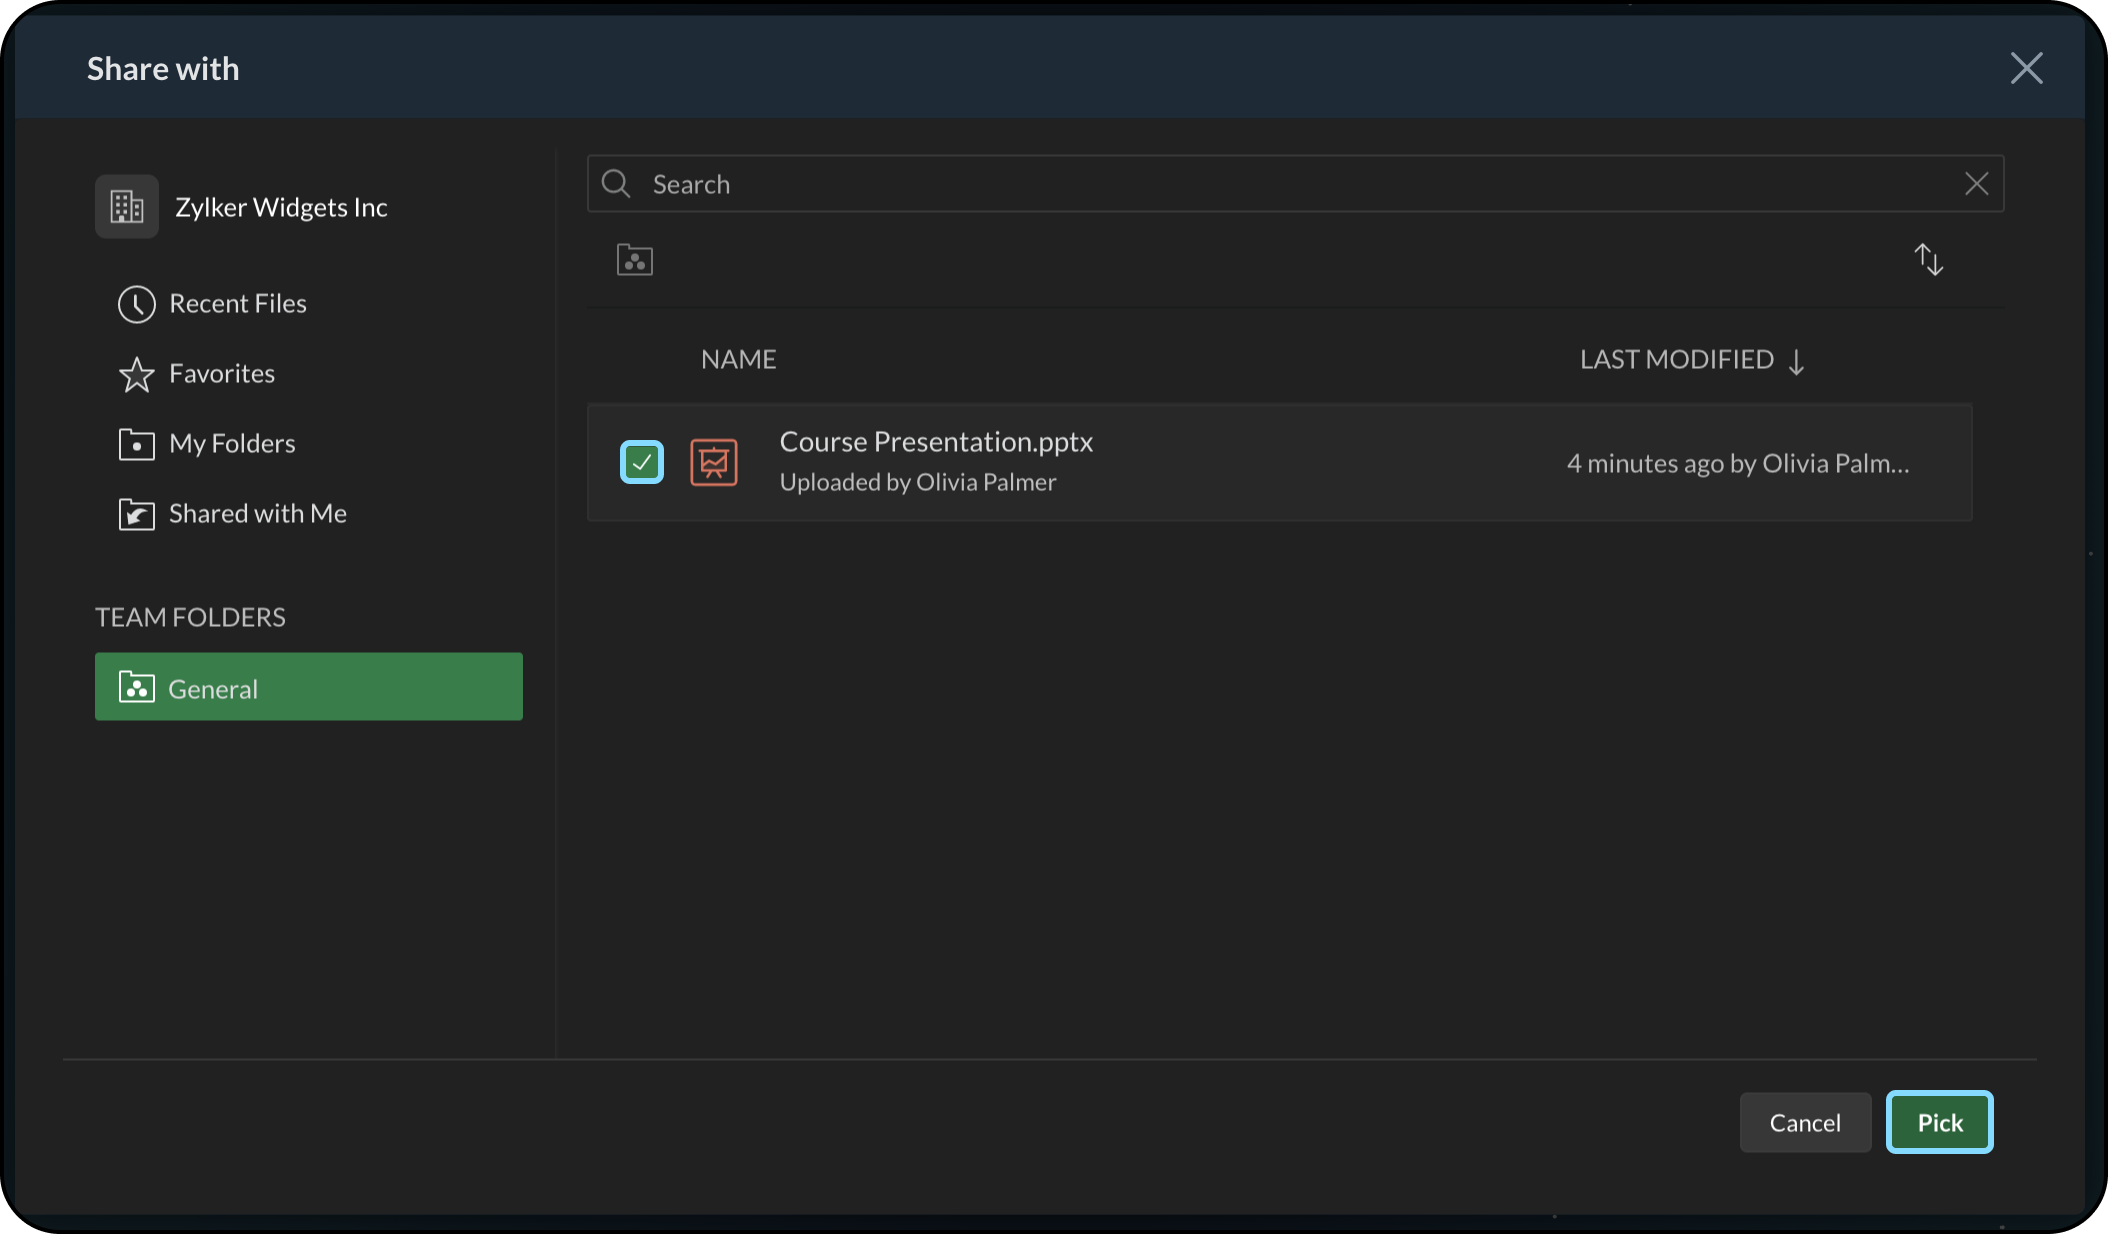
Task: Close the Share with dialog
Action: 2026,68
